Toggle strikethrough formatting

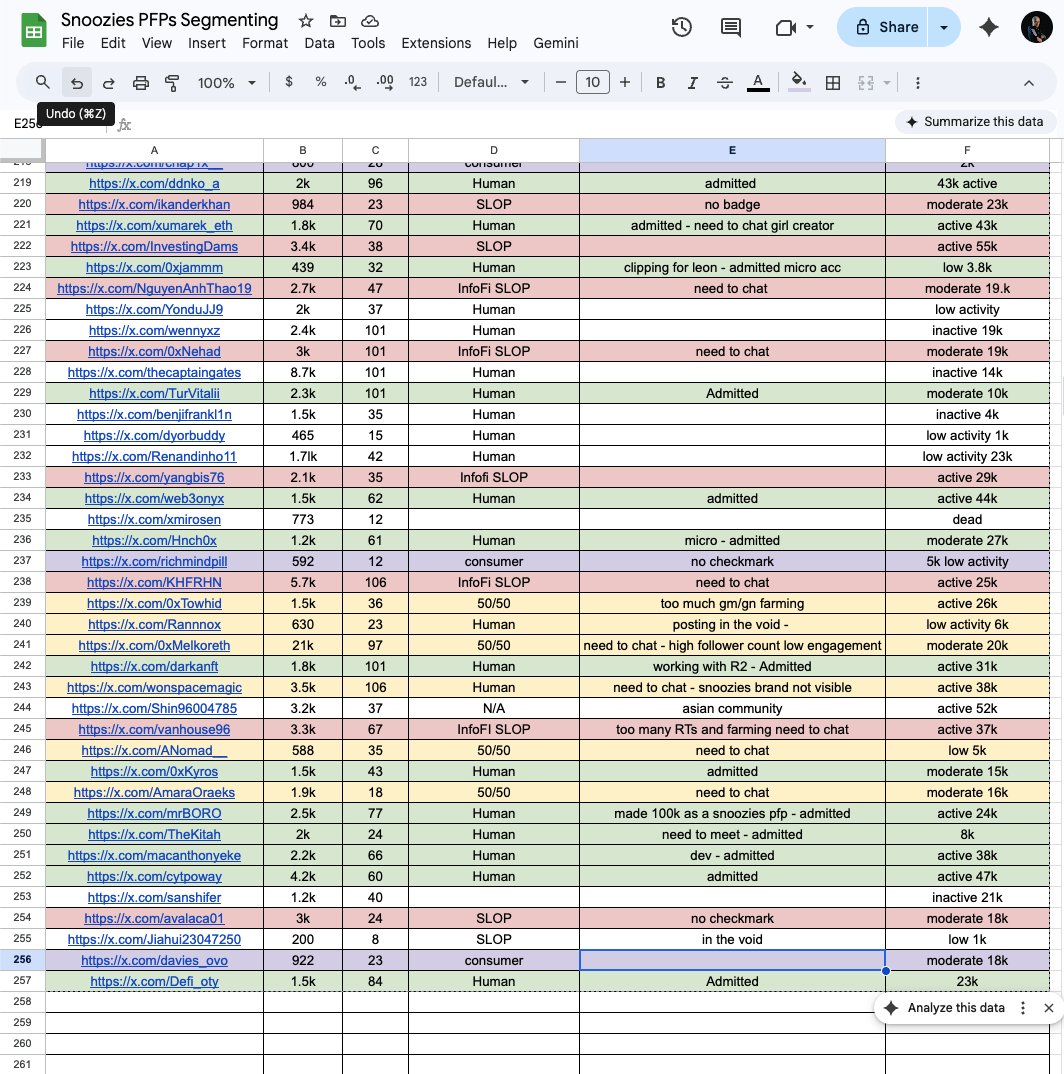click(x=725, y=83)
